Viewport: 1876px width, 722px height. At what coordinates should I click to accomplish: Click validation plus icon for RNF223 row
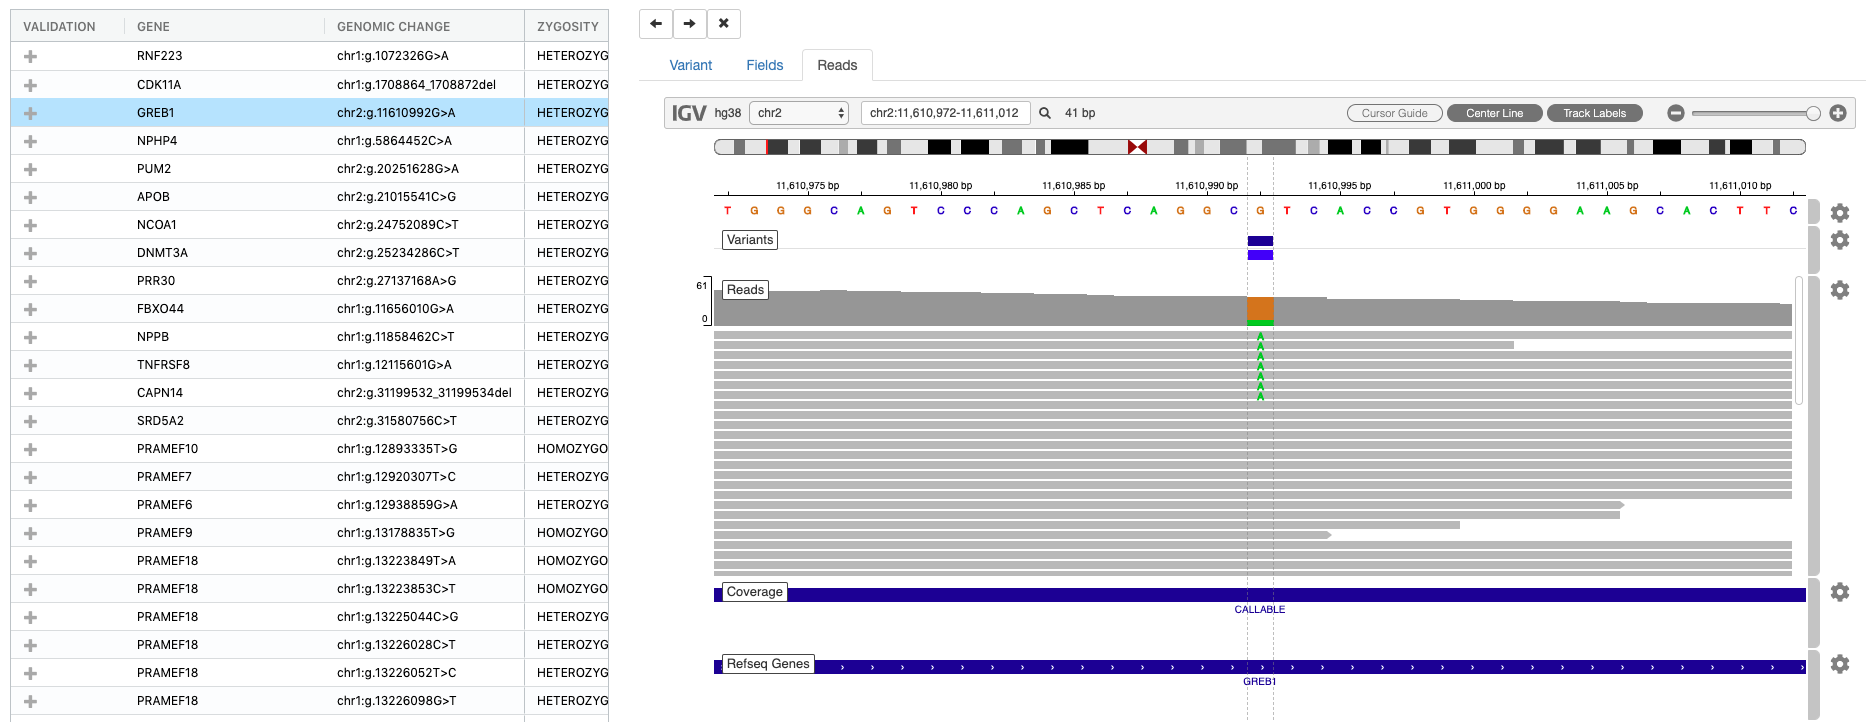[x=30, y=57]
